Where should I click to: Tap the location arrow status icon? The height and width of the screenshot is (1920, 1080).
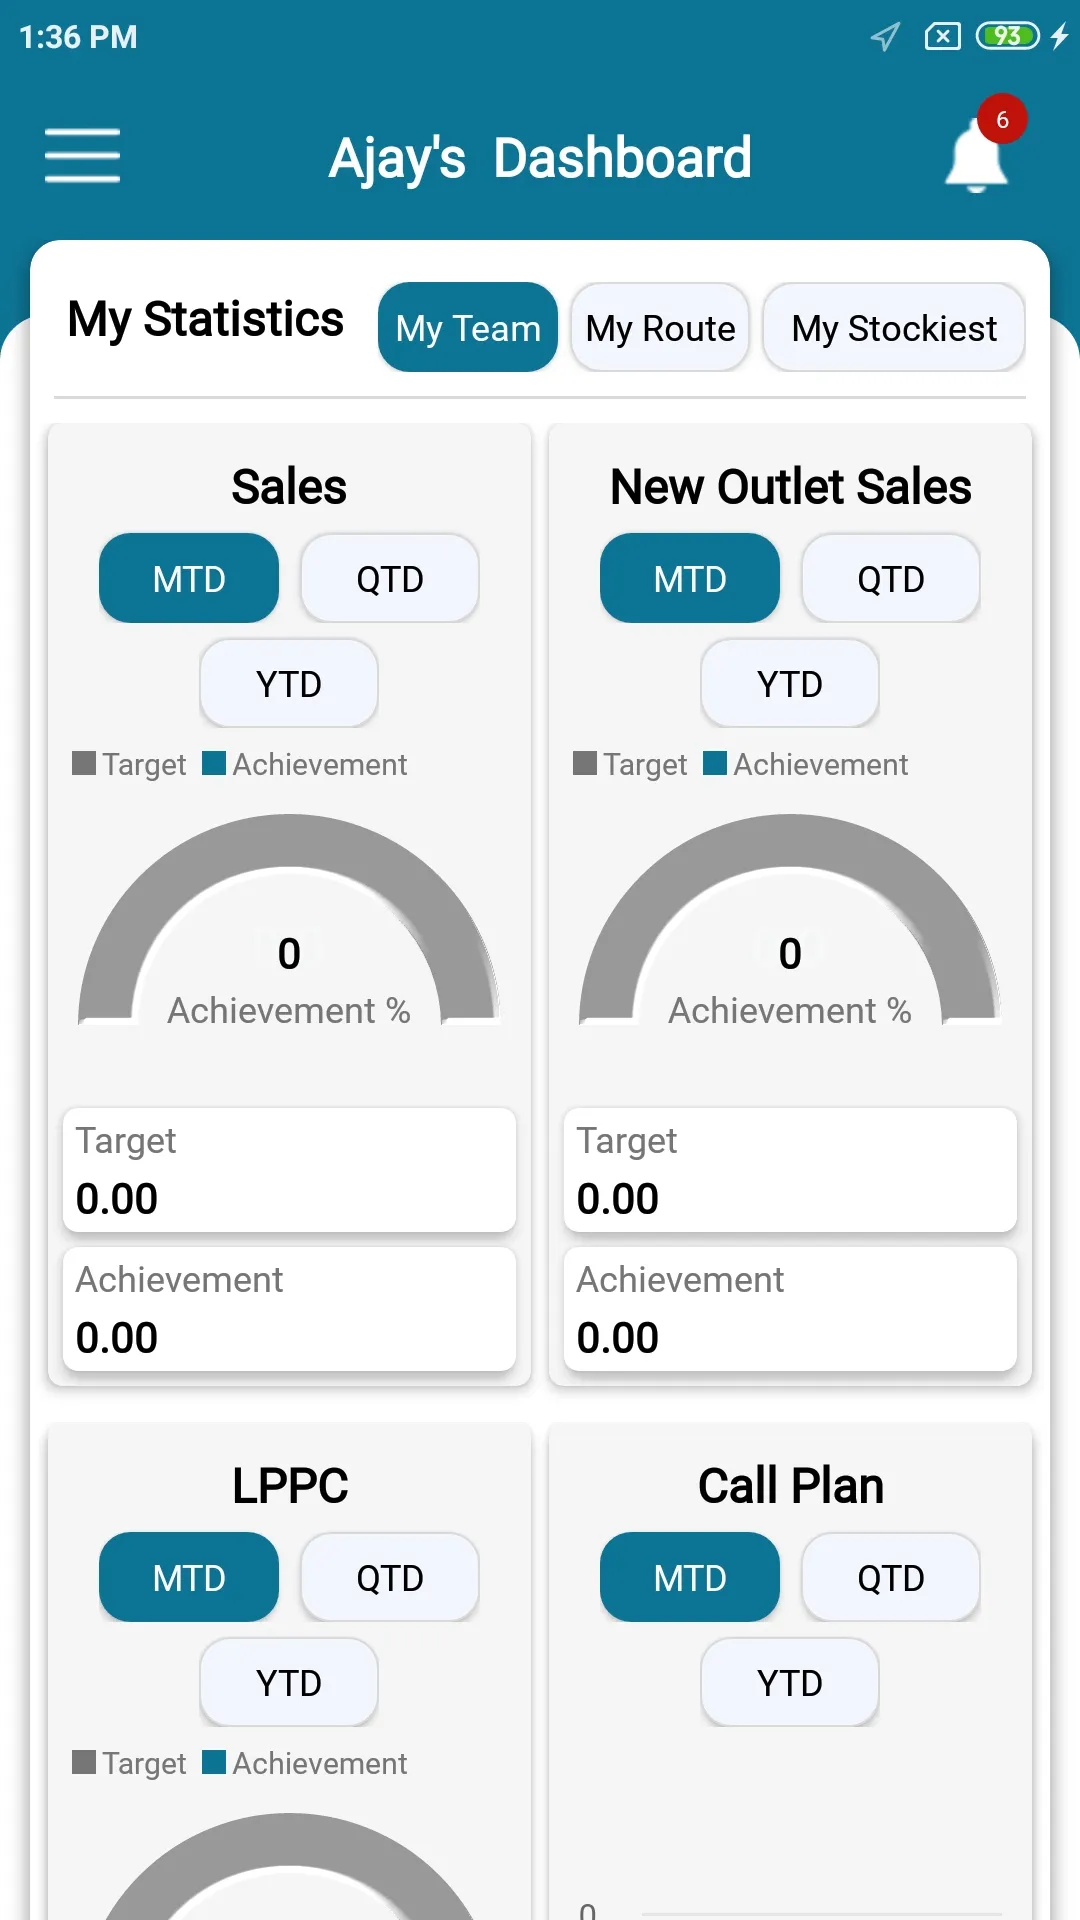[885, 37]
